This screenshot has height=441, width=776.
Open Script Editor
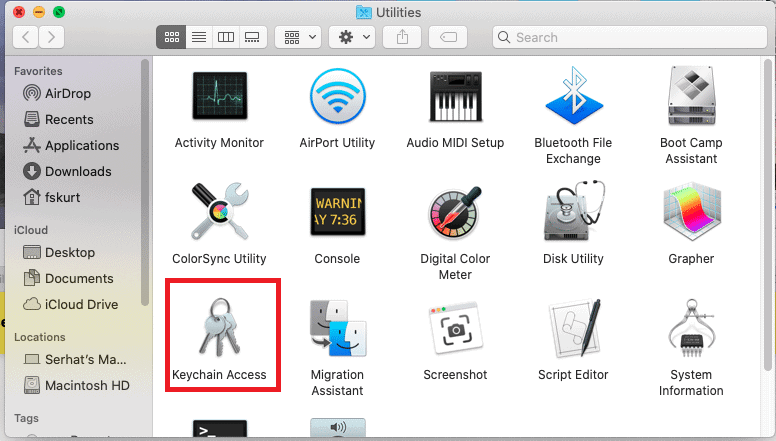tap(574, 328)
